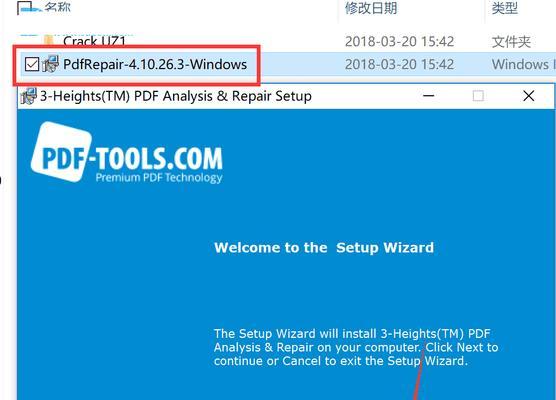Image resolution: width=556 pixels, height=400 pixels.
Task: Click the Crack UZ1 folder date entry
Action: 399,41
